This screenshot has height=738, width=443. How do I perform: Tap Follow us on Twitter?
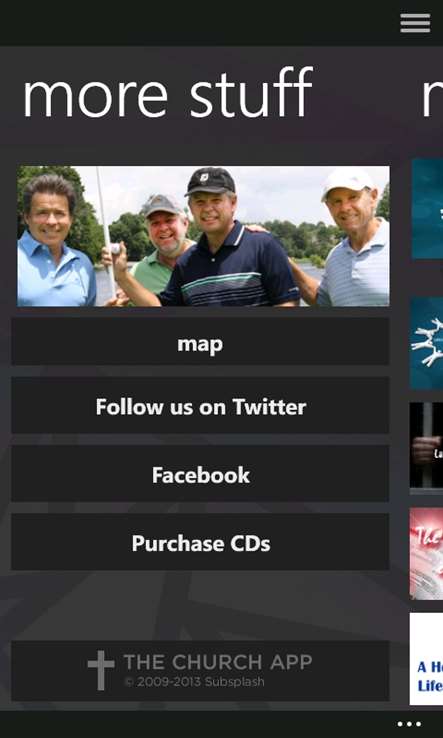[x=200, y=405]
